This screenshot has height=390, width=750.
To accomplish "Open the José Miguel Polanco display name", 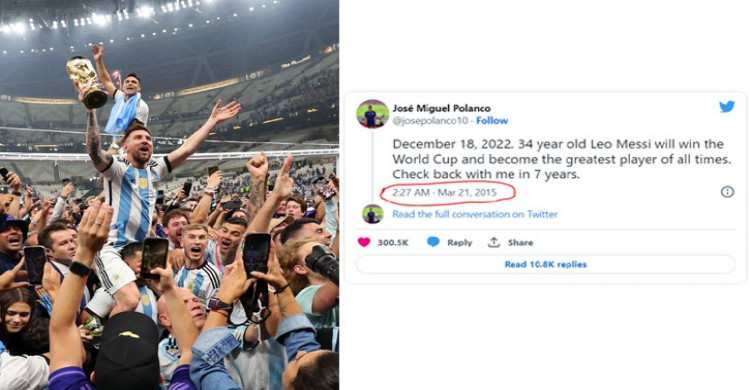I will 441,108.
